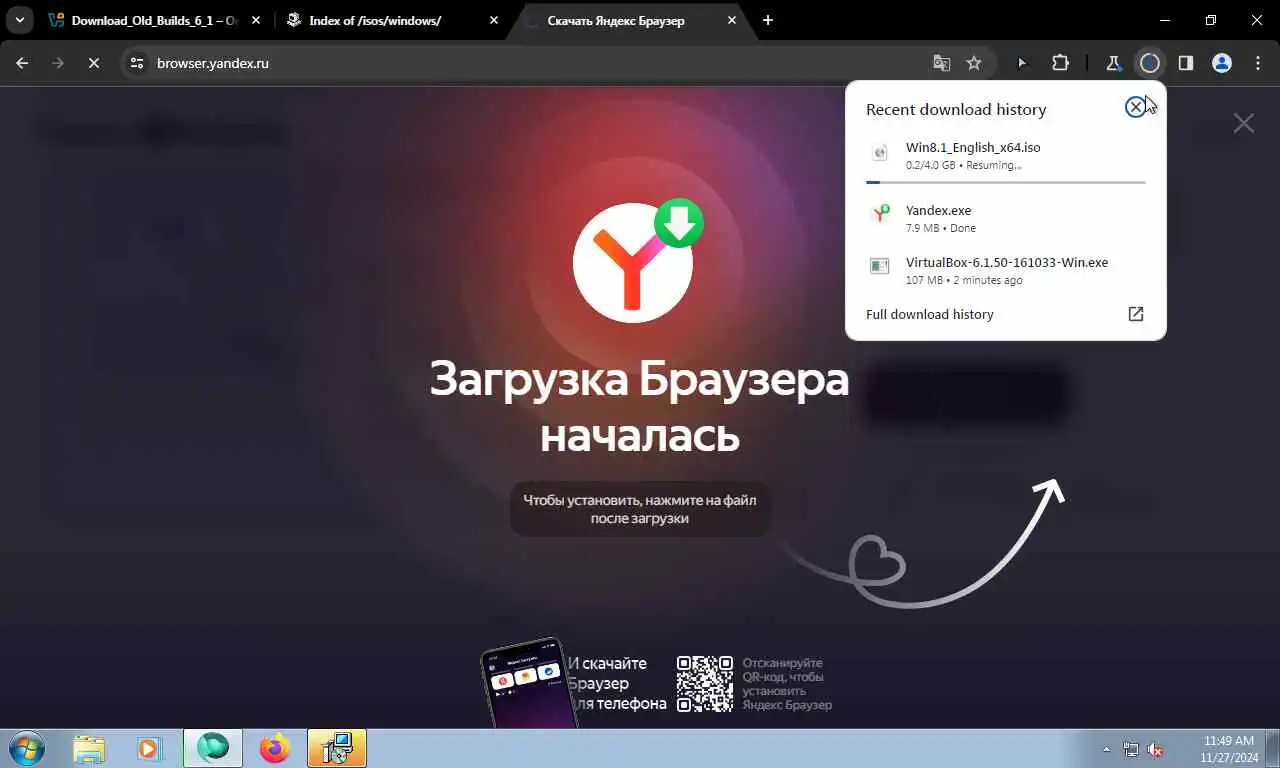
Task: Click the QR code for mobile browser
Action: (x=705, y=684)
